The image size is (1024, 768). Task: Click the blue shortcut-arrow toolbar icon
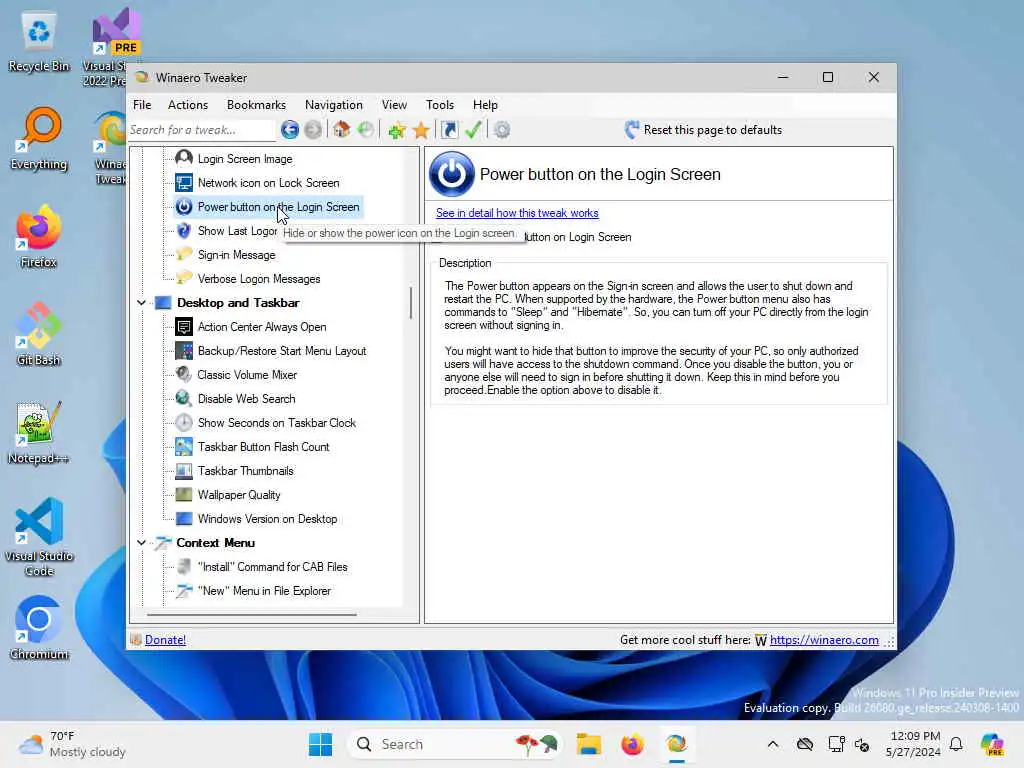[x=449, y=130]
